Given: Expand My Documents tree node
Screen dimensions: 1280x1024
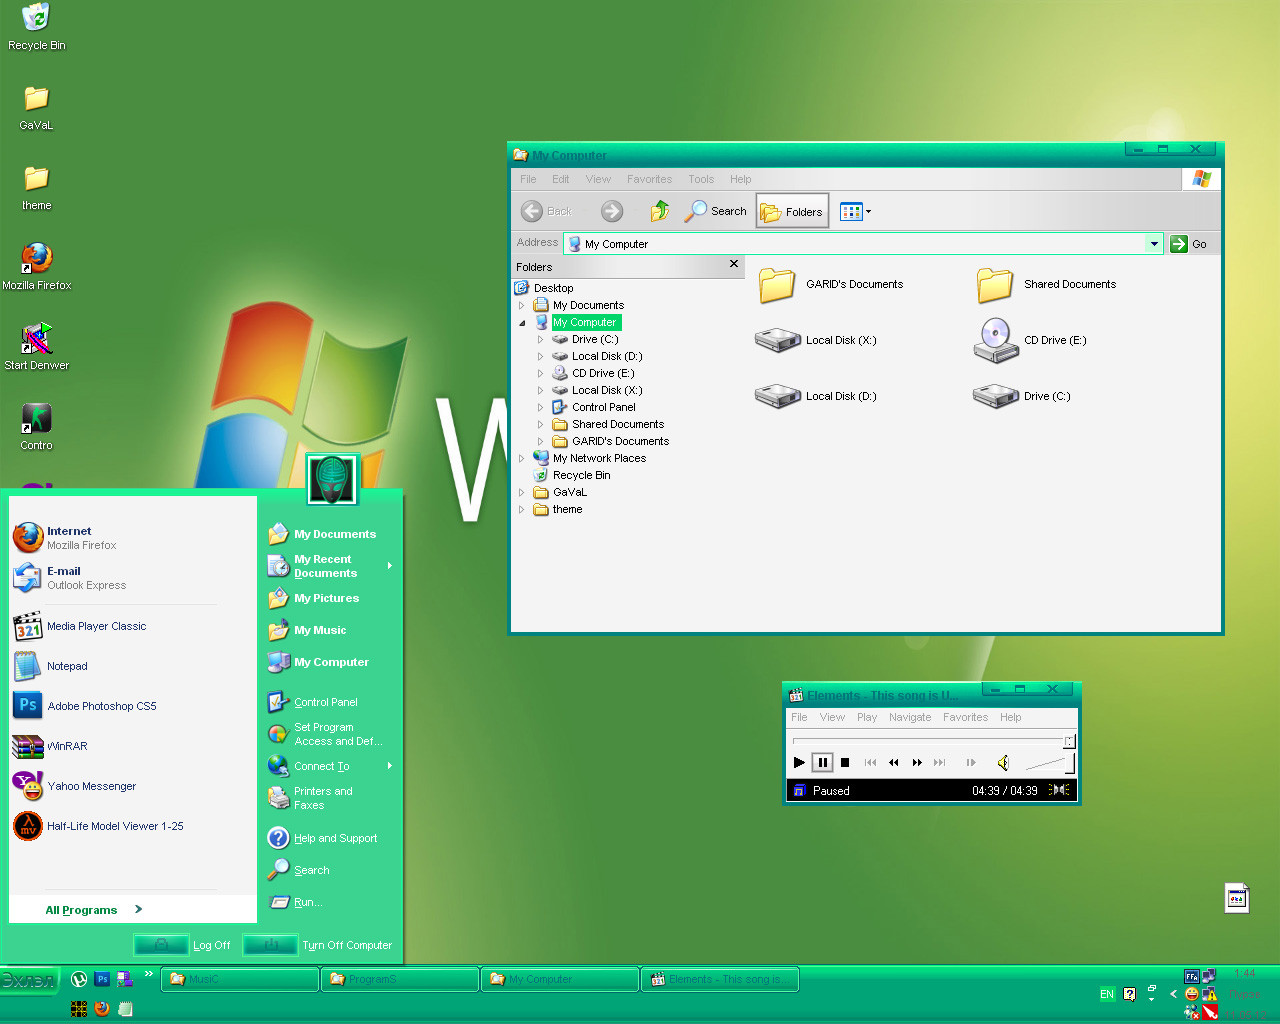Looking at the screenshot, I should (522, 306).
